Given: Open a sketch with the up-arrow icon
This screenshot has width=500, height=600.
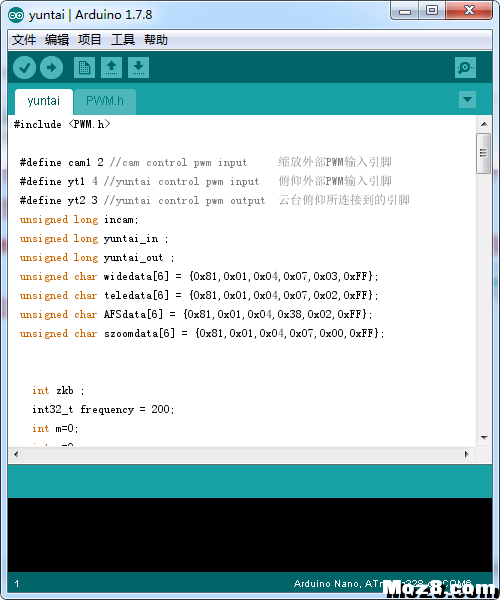Looking at the screenshot, I should (111, 68).
